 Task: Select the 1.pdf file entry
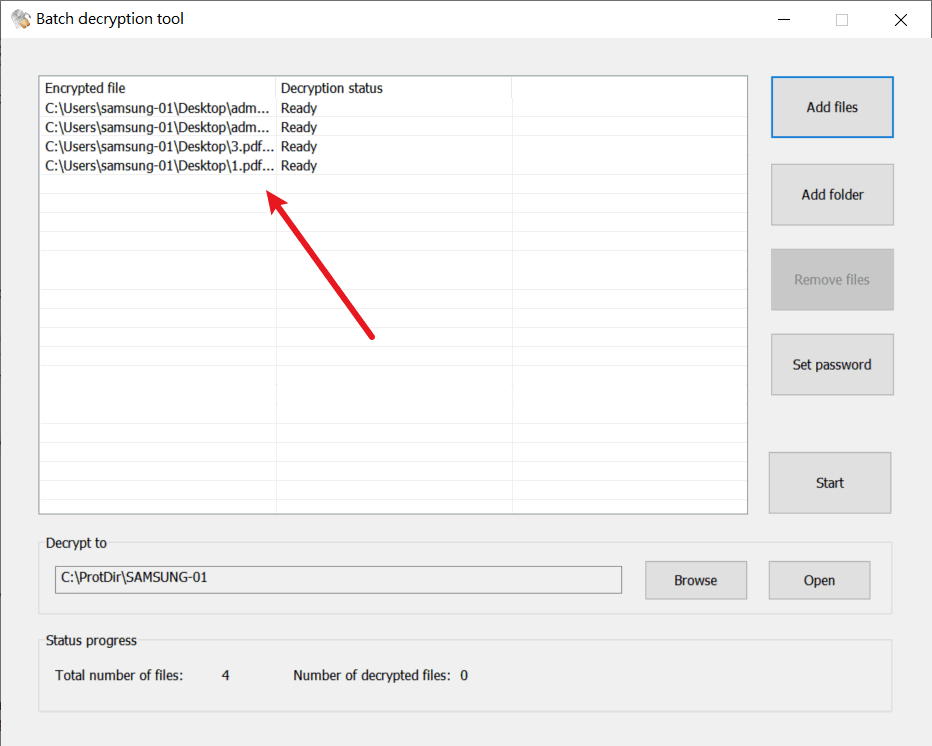tap(157, 166)
